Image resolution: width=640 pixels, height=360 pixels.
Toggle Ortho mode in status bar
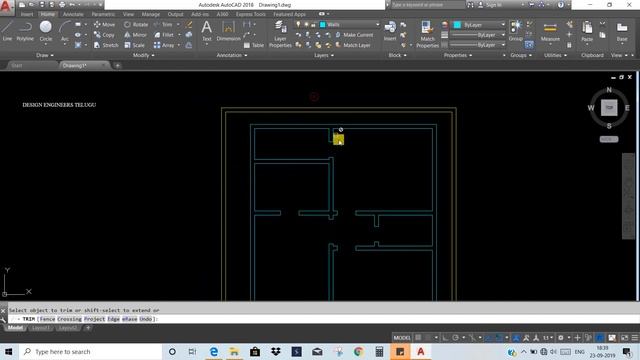pyautogui.click(x=445, y=338)
